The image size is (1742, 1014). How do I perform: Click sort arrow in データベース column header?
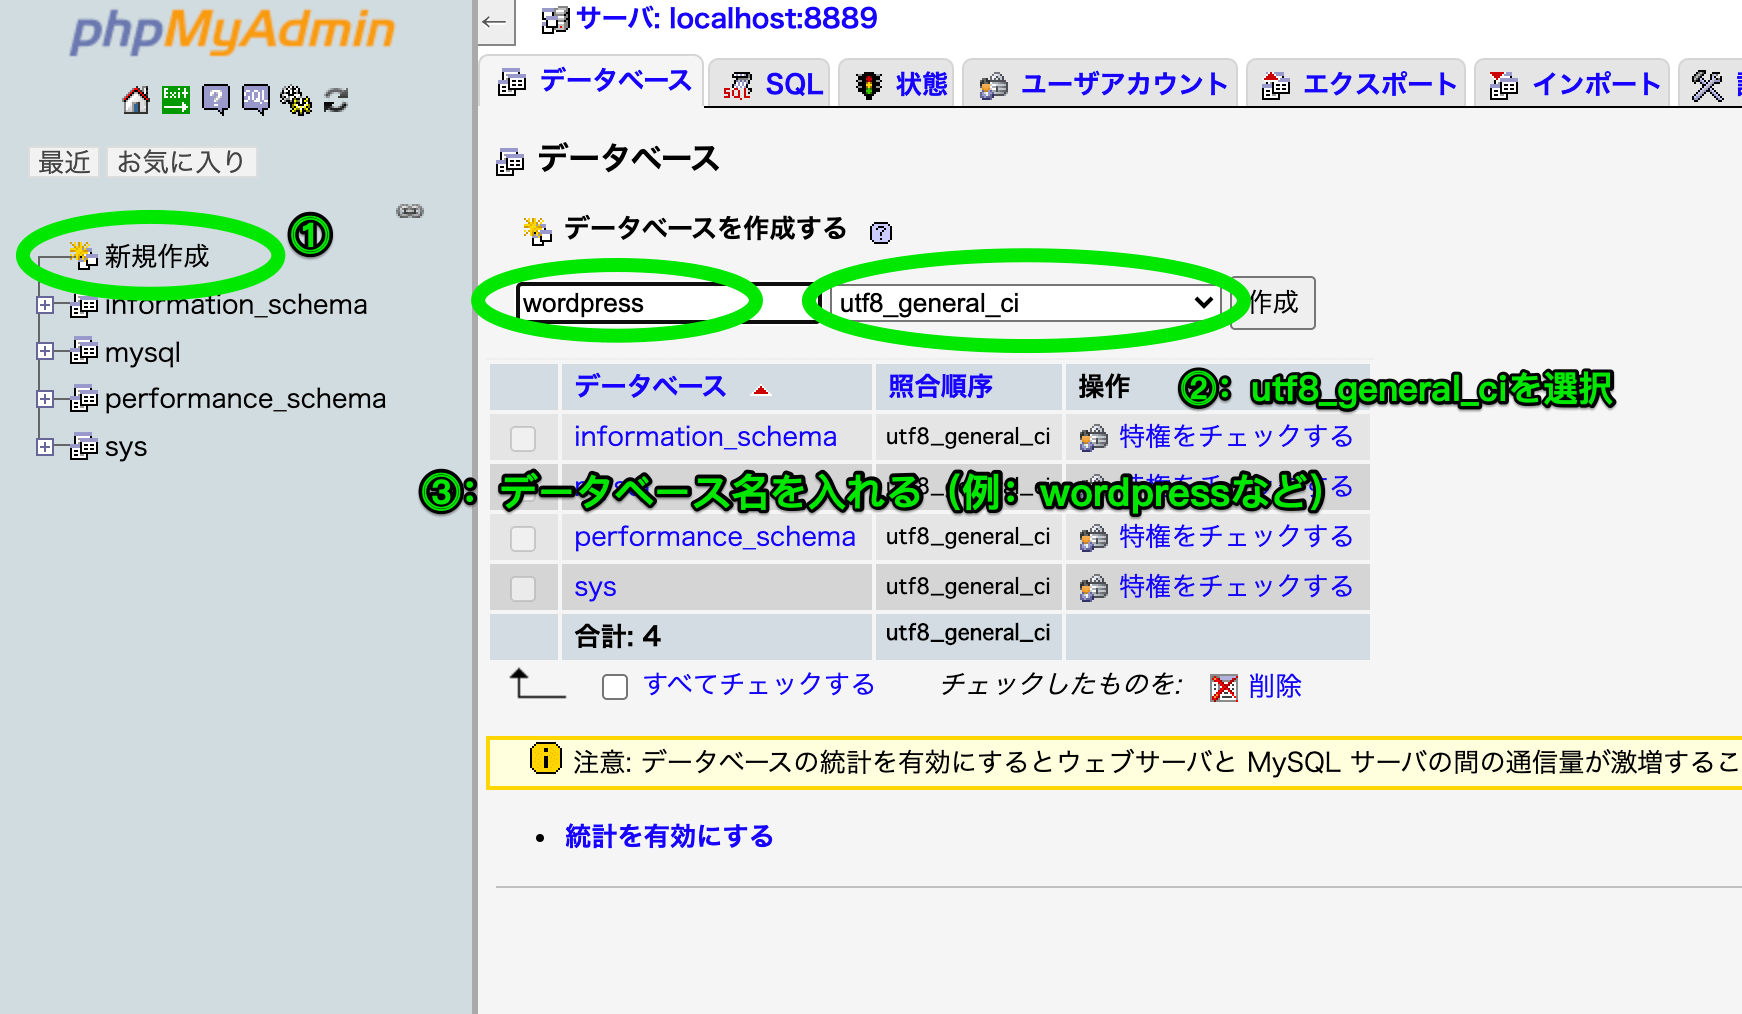[761, 390]
